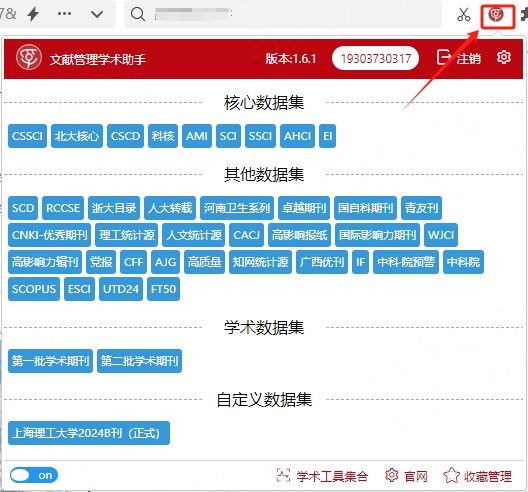528x492 pixels.
Task: Expand the chevron dropdown in browser toolbar
Action: tap(97, 14)
